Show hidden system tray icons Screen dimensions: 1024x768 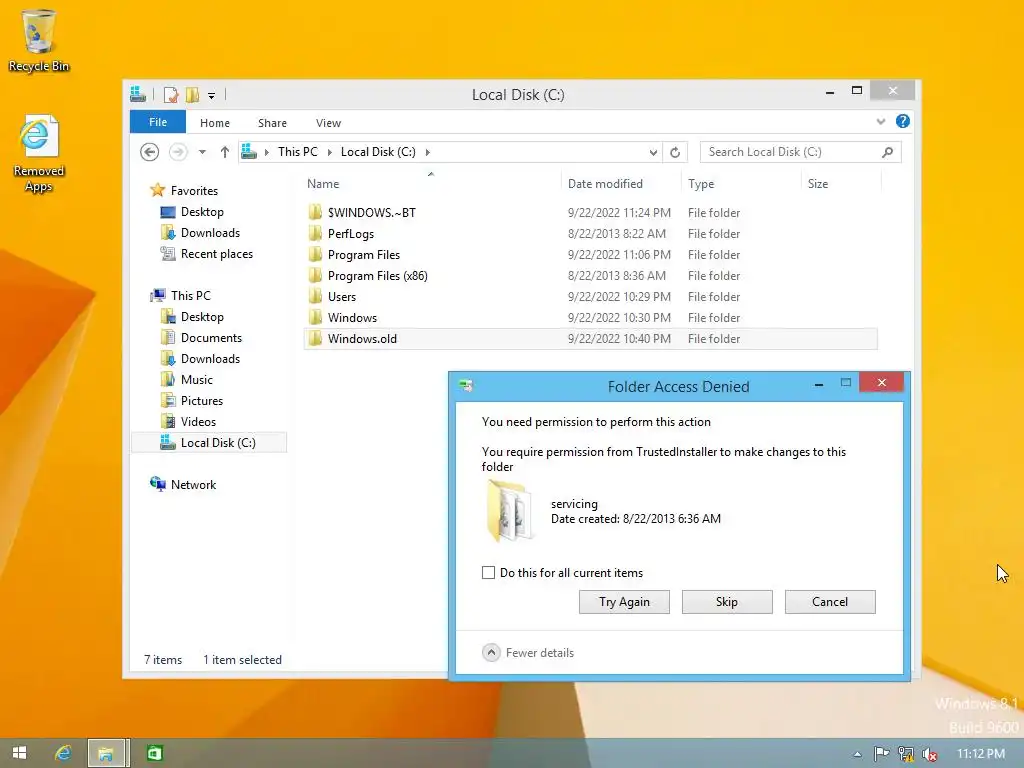coord(857,754)
